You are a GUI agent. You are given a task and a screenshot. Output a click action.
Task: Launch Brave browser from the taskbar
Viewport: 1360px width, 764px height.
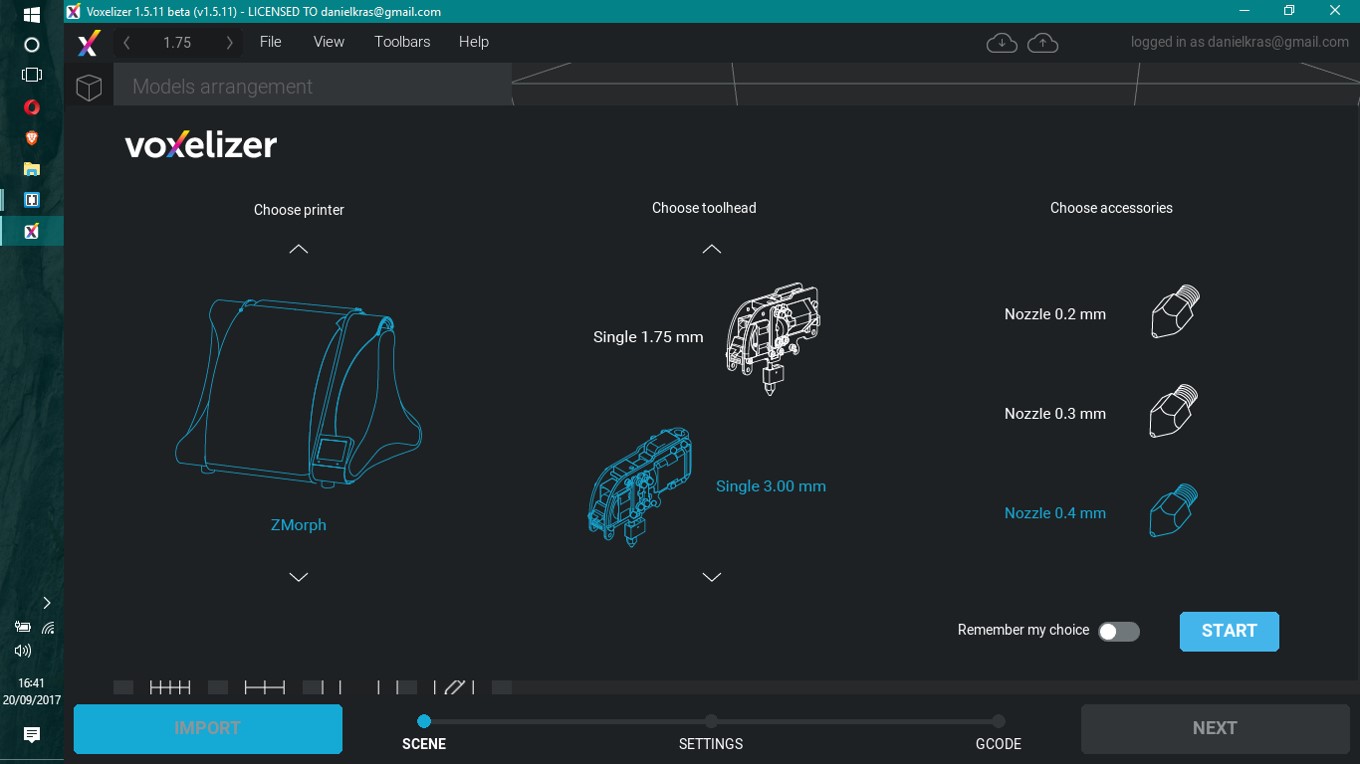point(31,138)
